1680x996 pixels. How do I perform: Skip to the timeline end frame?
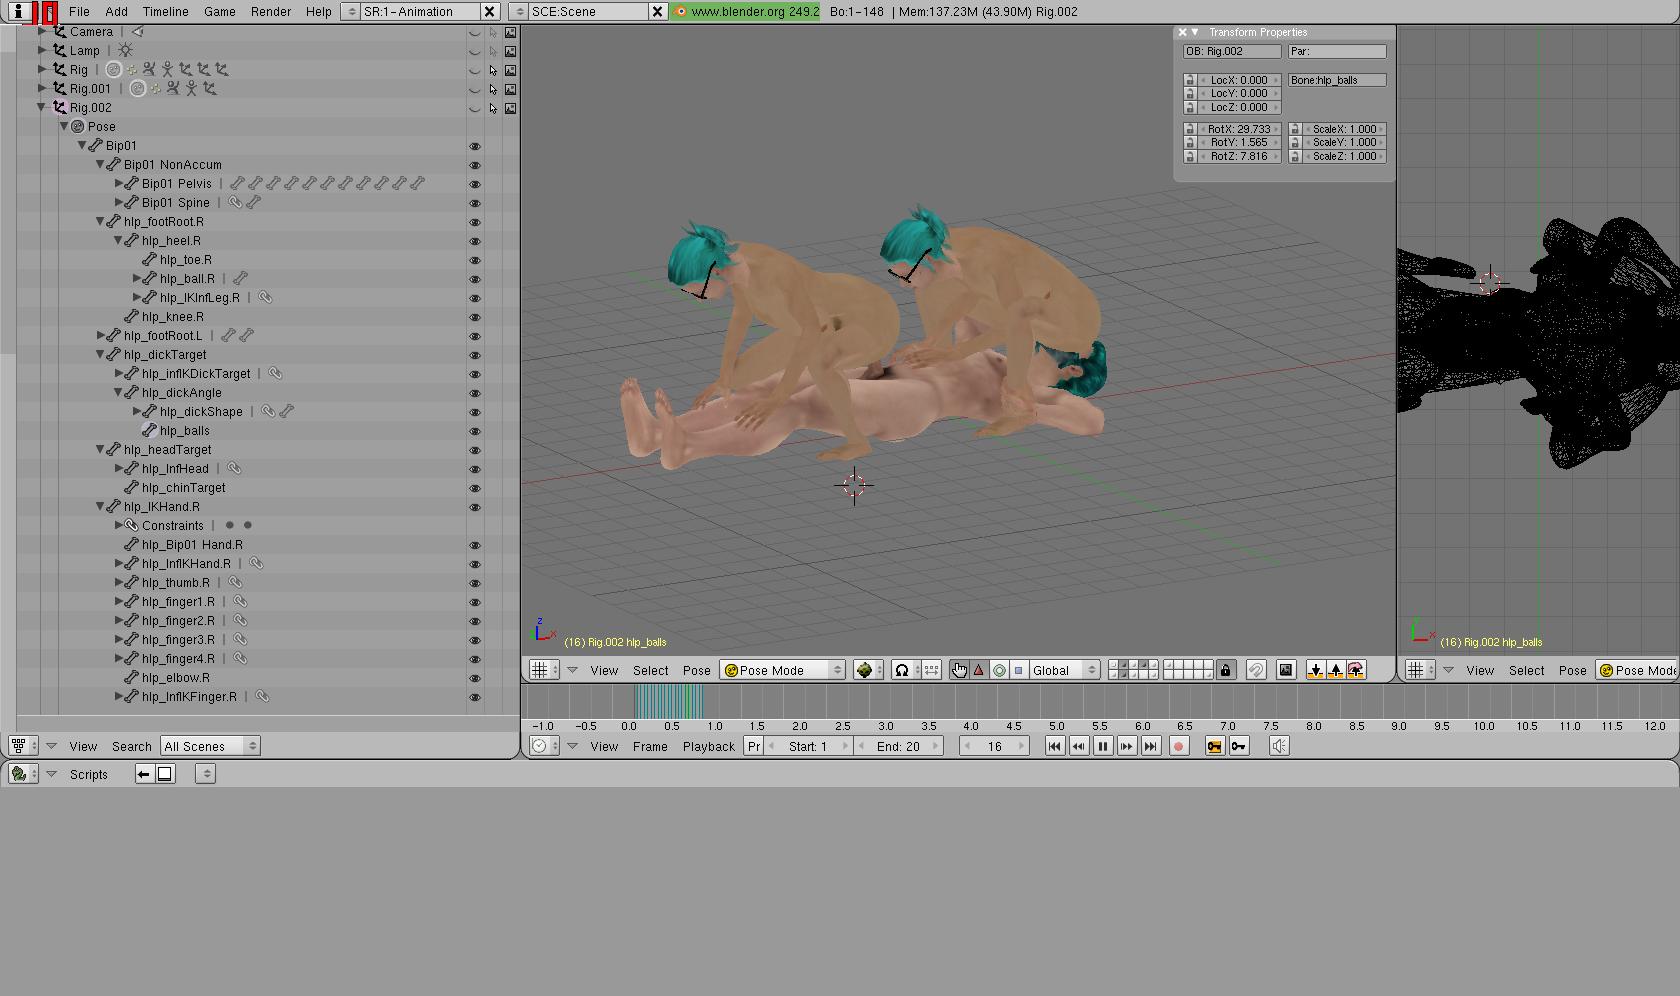coord(1151,746)
